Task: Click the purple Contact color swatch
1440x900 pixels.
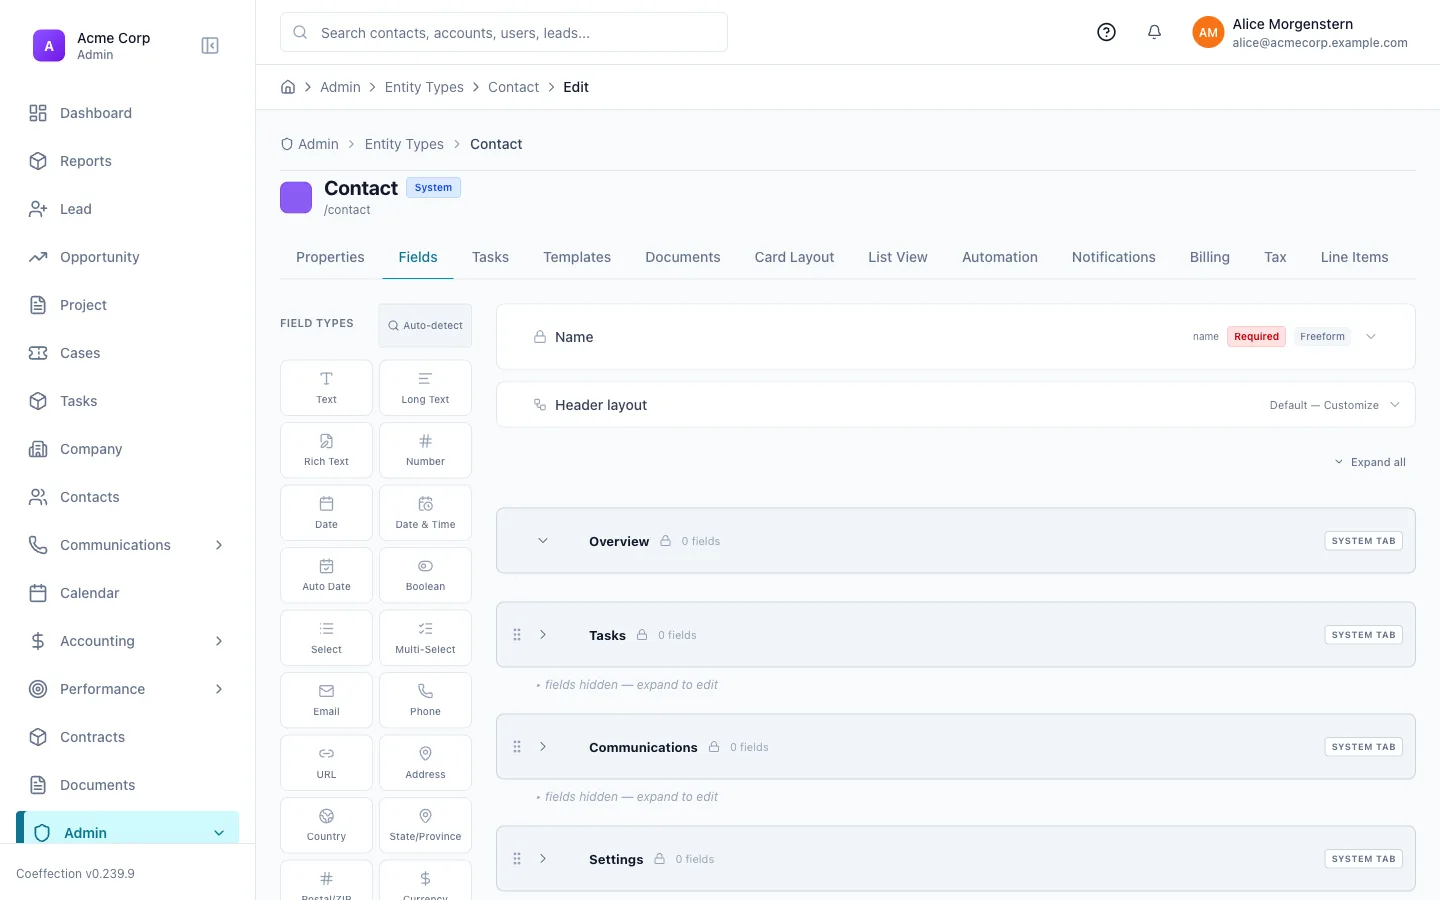Action: click(x=296, y=197)
